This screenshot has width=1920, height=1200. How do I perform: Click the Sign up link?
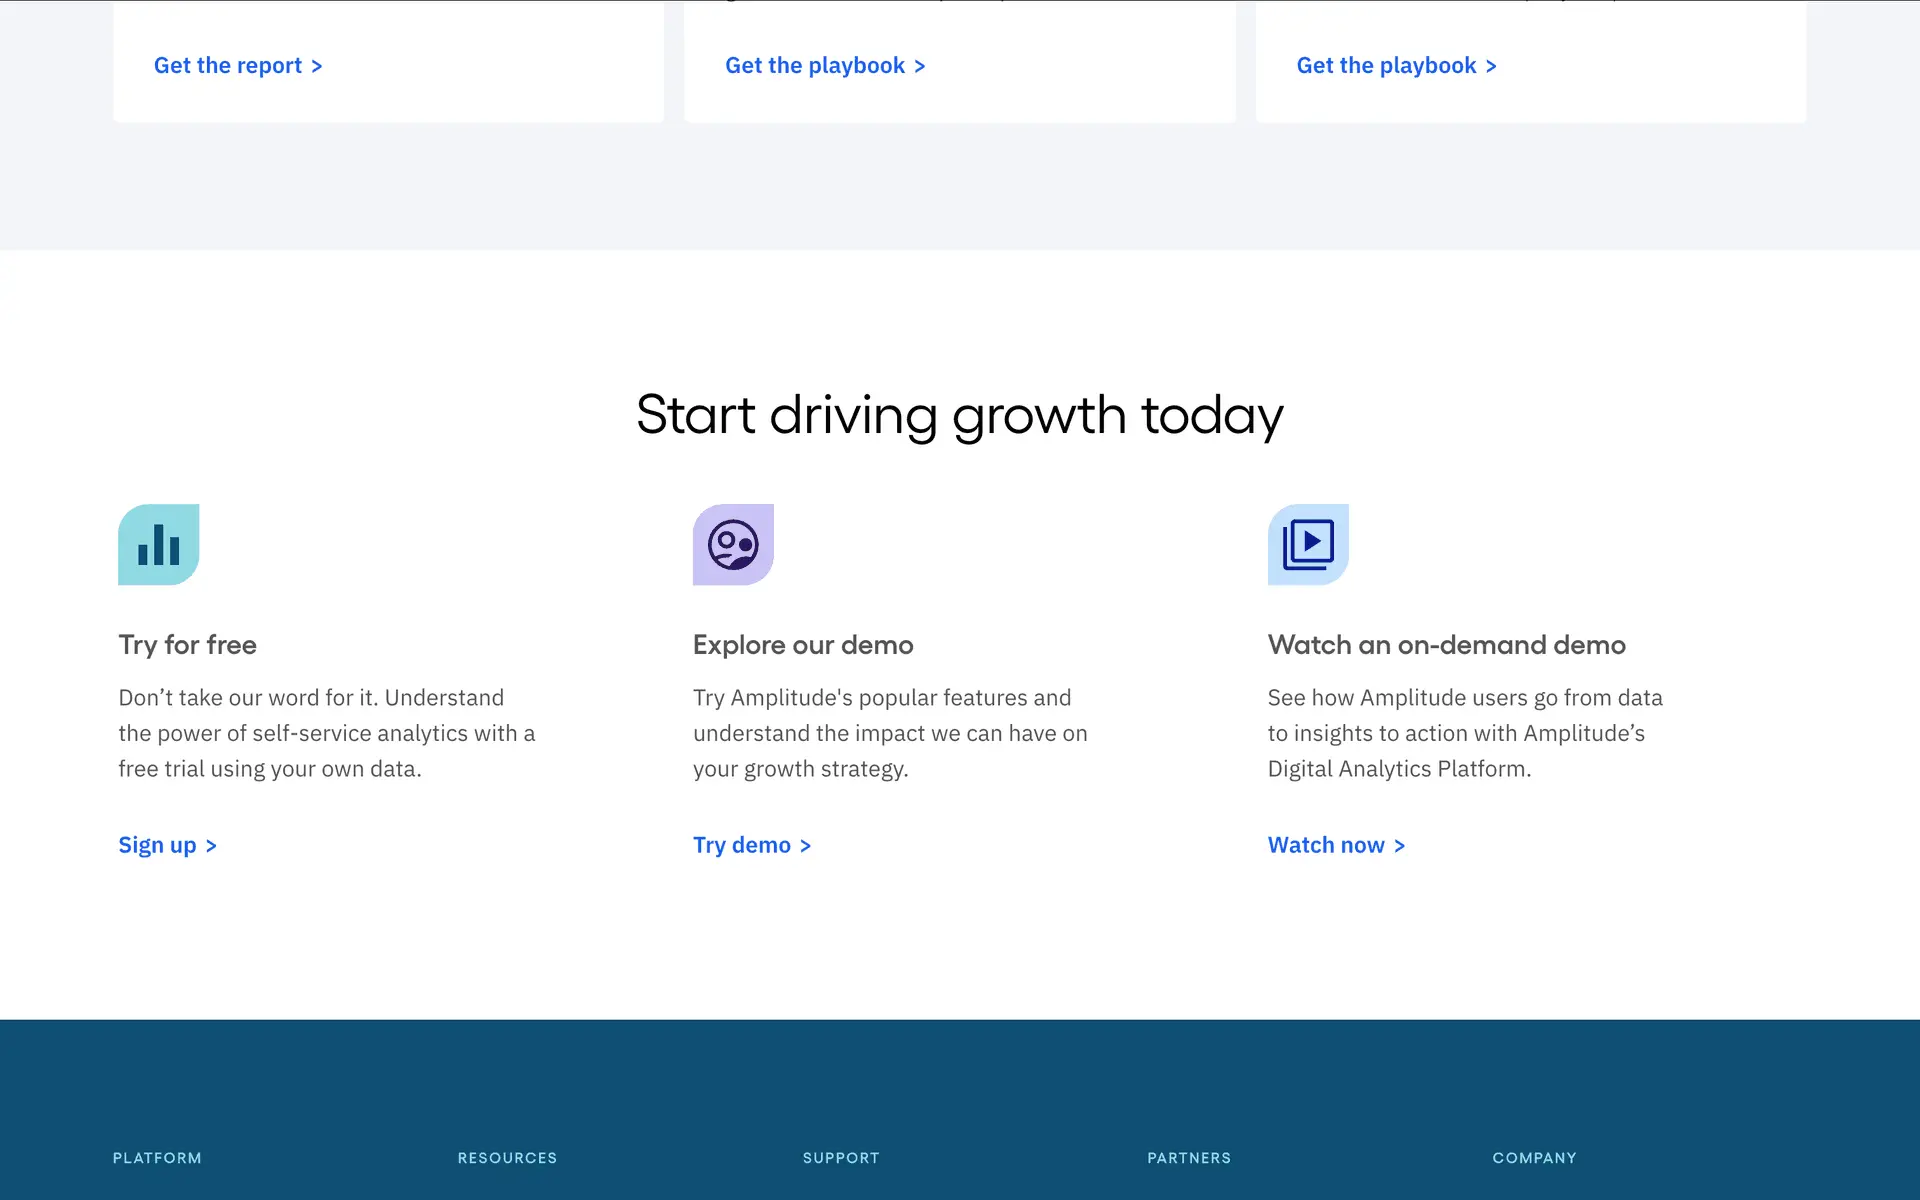click(157, 845)
